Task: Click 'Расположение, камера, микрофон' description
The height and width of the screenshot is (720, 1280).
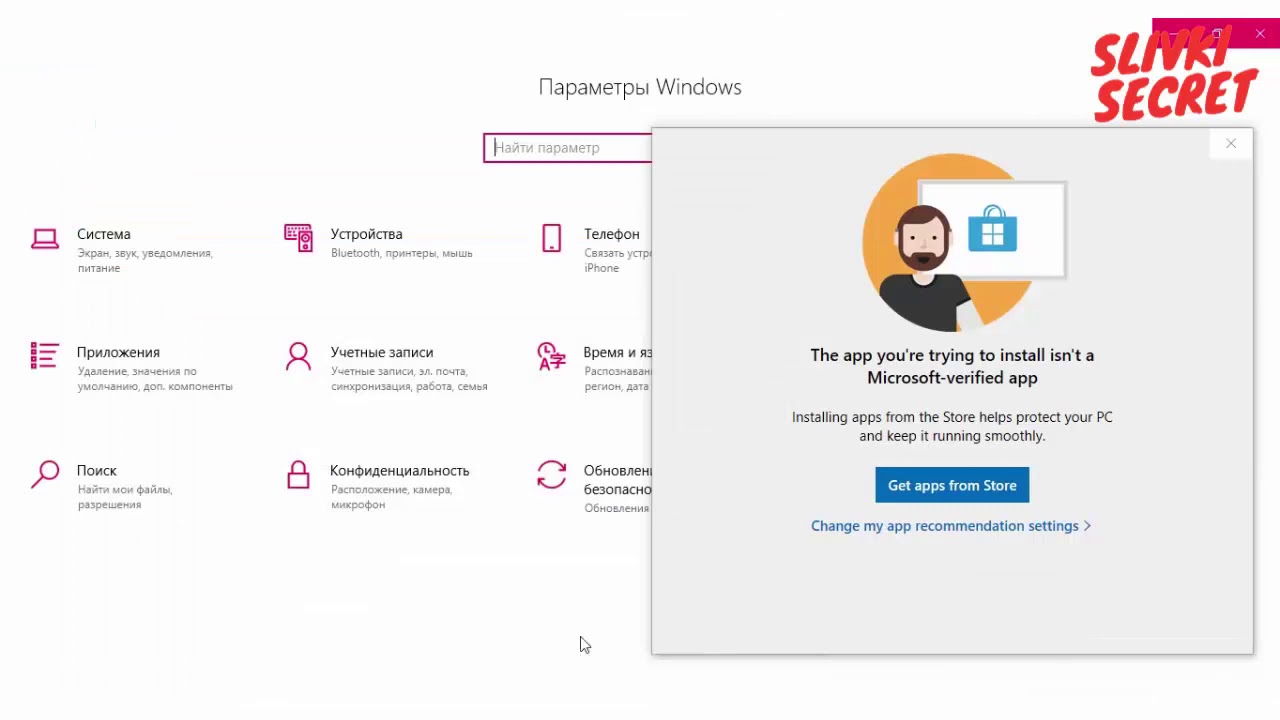Action: (392, 497)
